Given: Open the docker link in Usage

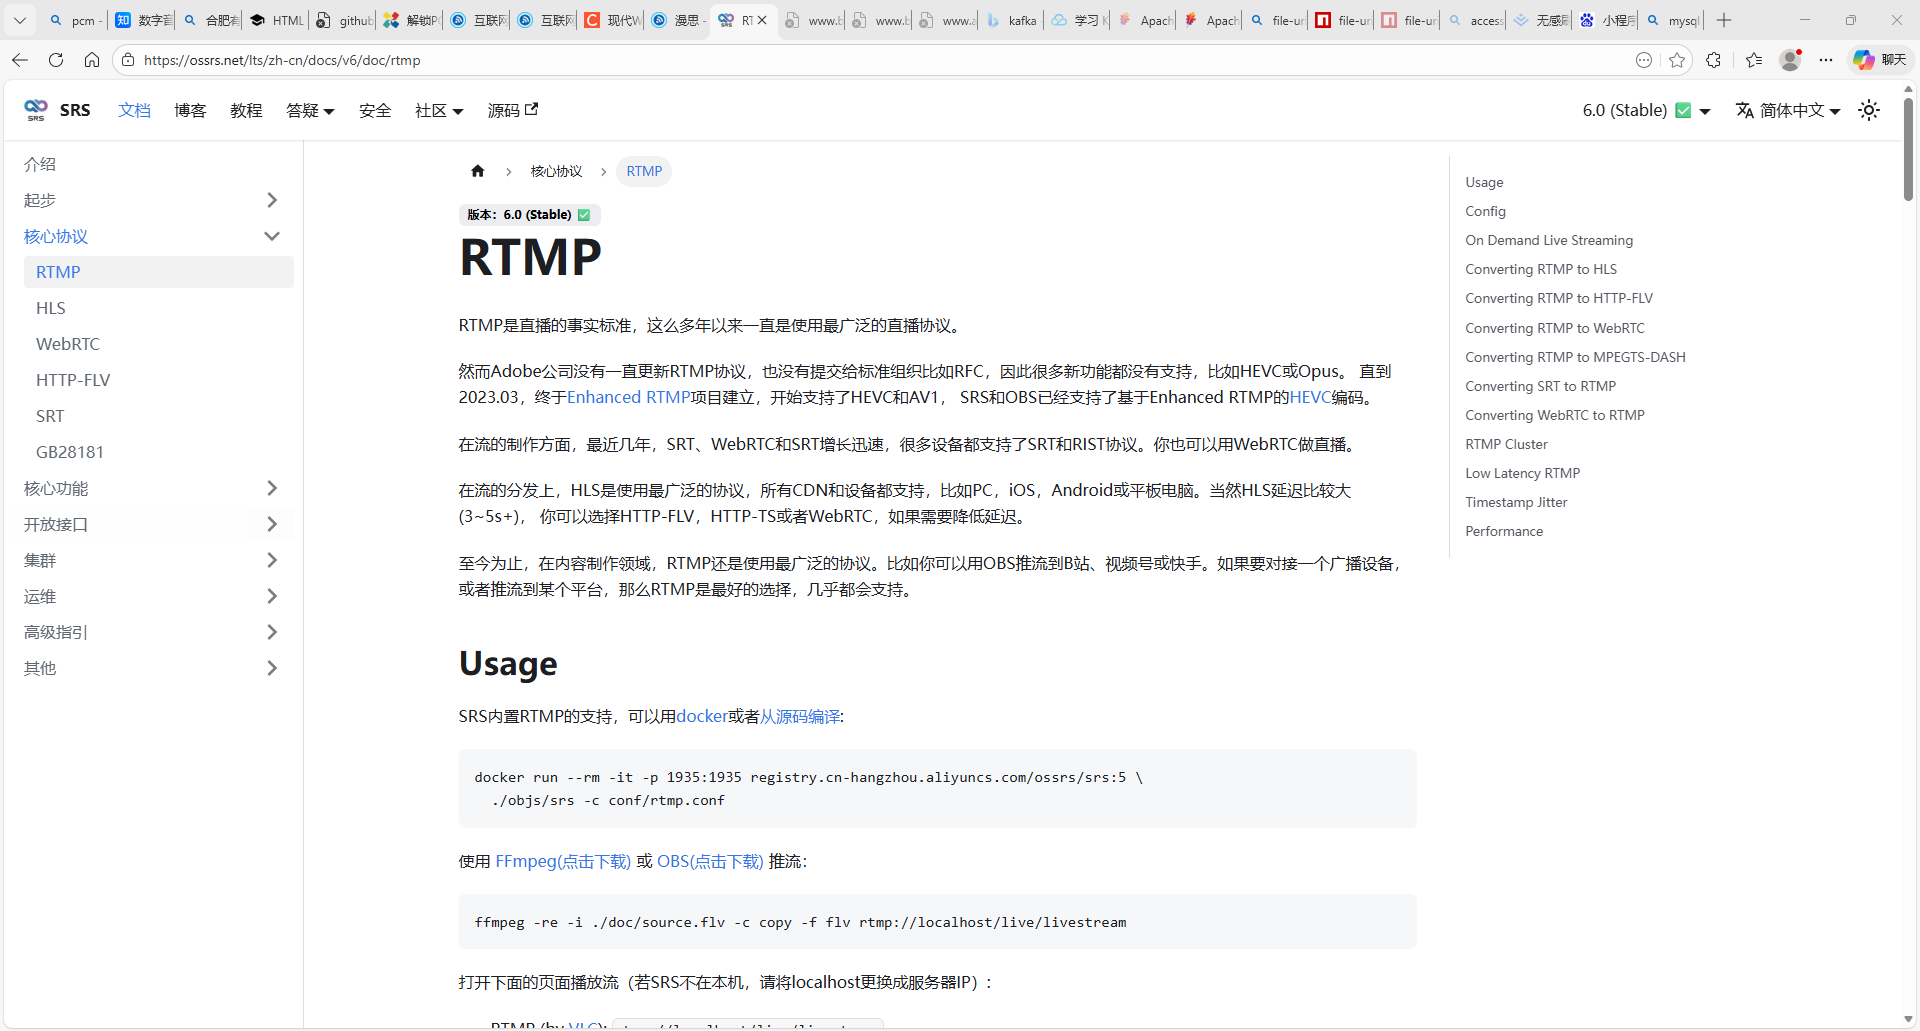Looking at the screenshot, I should [702, 716].
